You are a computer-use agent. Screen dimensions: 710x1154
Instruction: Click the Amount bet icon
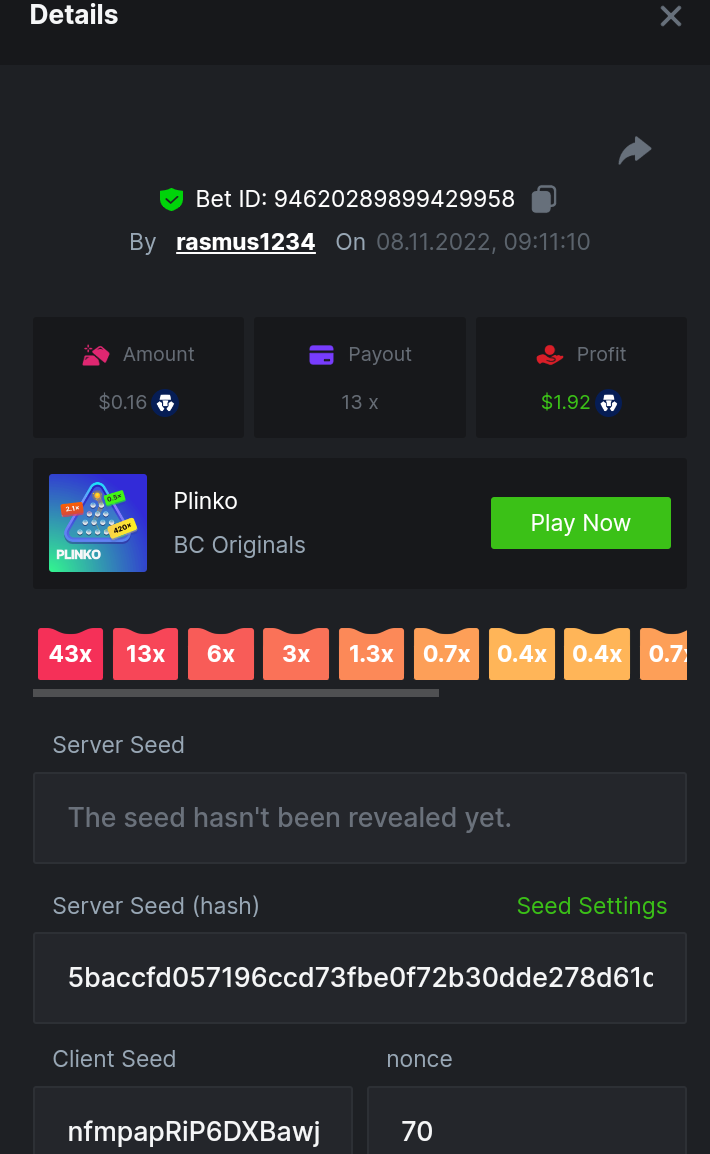pos(96,355)
